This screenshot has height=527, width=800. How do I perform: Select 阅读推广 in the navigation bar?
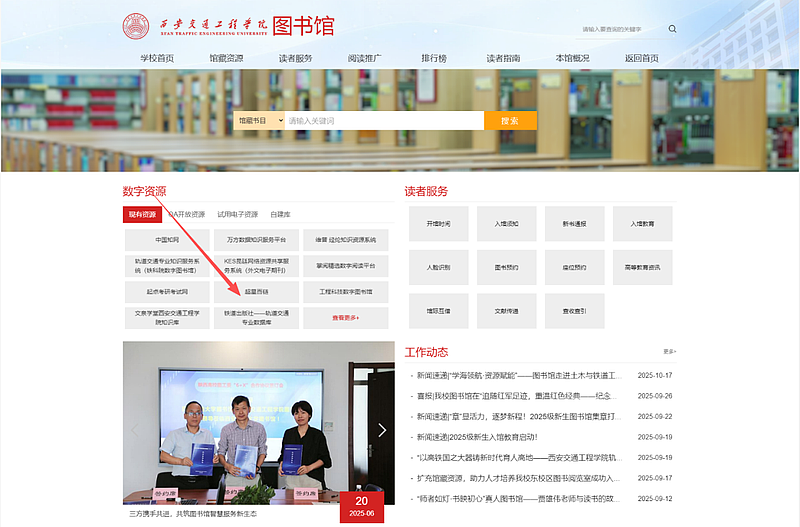(364, 58)
